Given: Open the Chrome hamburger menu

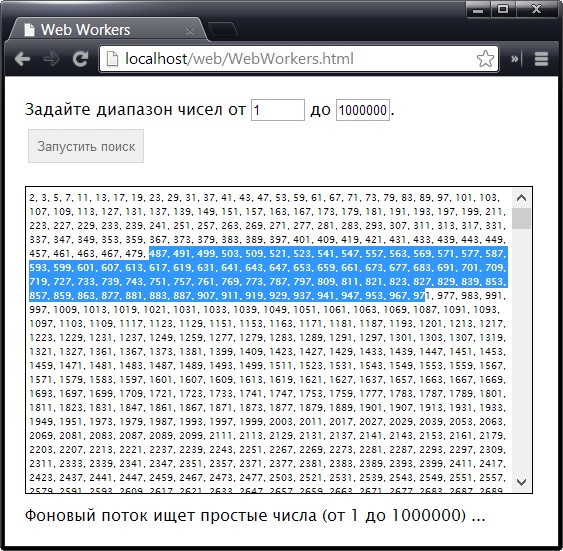Looking at the screenshot, I should tap(541, 59).
